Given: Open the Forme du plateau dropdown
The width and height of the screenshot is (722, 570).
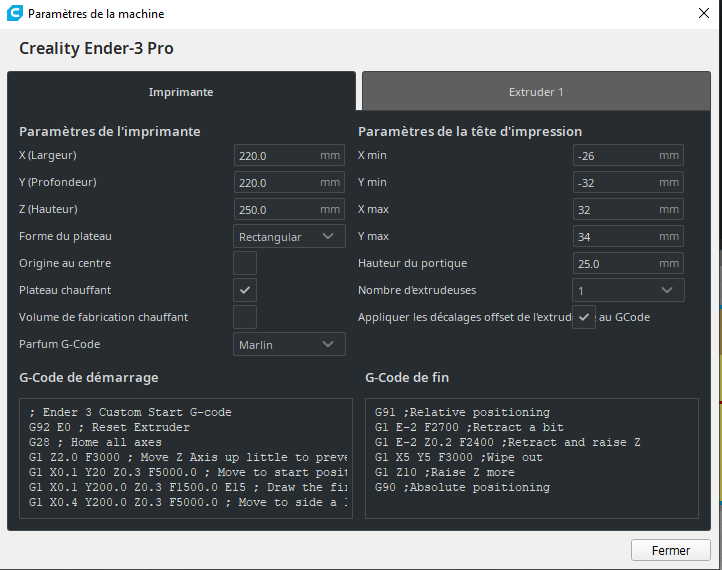Looking at the screenshot, I should [x=289, y=236].
